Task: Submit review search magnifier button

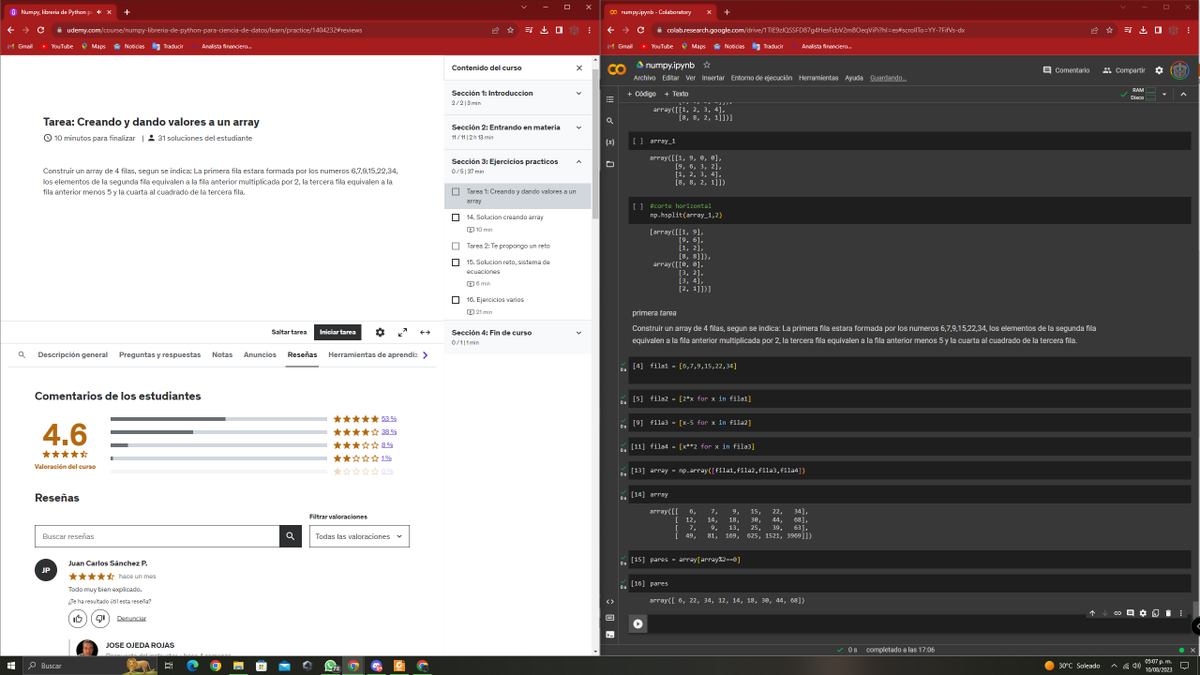Action: pos(290,536)
